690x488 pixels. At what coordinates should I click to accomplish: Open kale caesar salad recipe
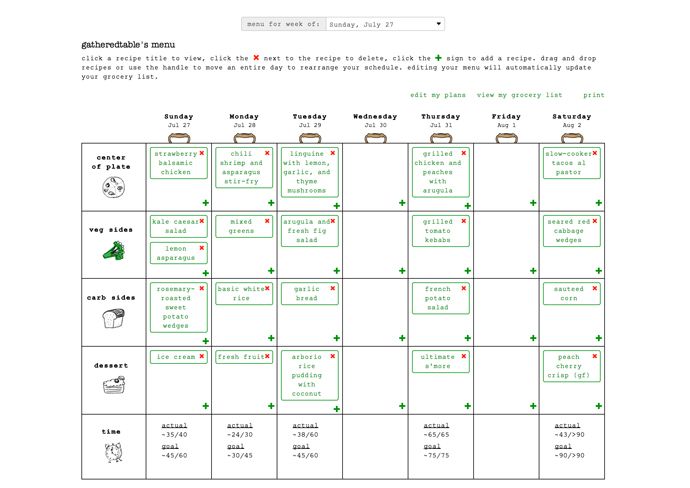click(x=176, y=226)
